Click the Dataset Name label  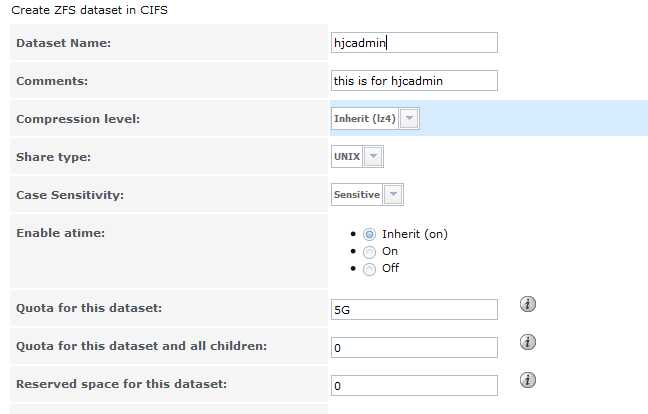click(63, 43)
